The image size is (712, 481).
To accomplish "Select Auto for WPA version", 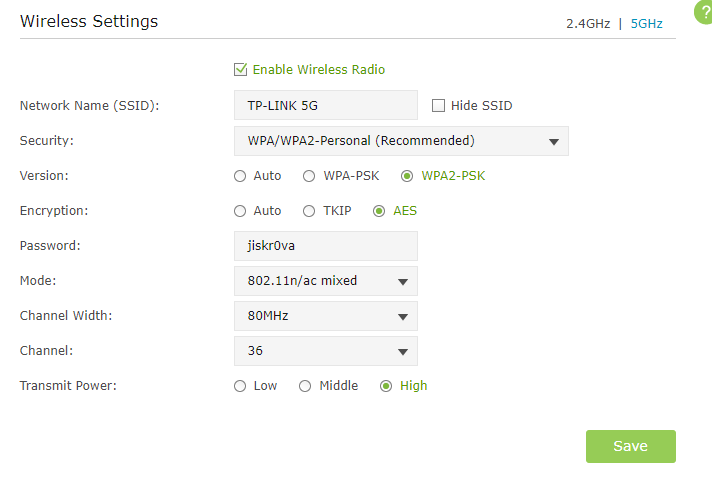I will coord(240,176).
